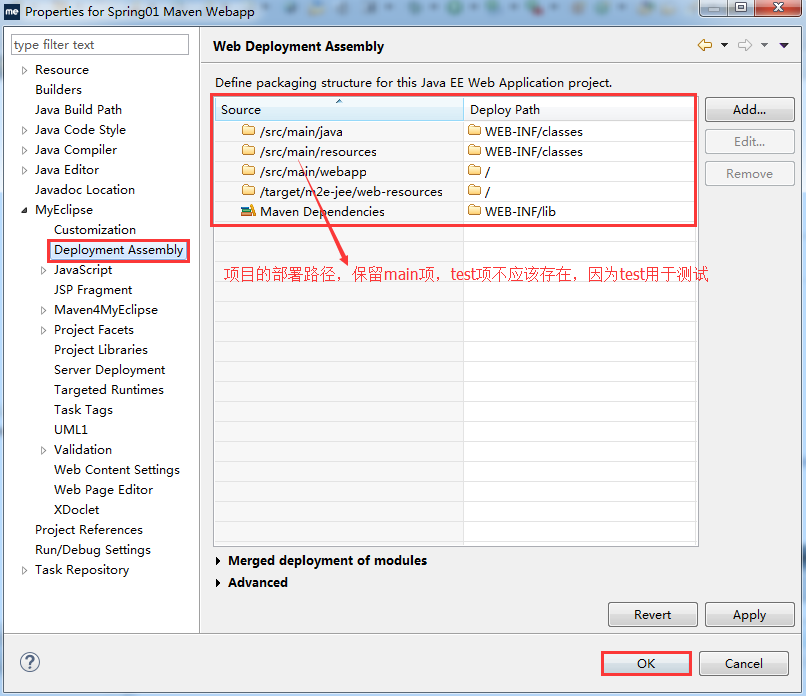
Task: Click the Maven Dependencies library icon
Action: click(248, 210)
